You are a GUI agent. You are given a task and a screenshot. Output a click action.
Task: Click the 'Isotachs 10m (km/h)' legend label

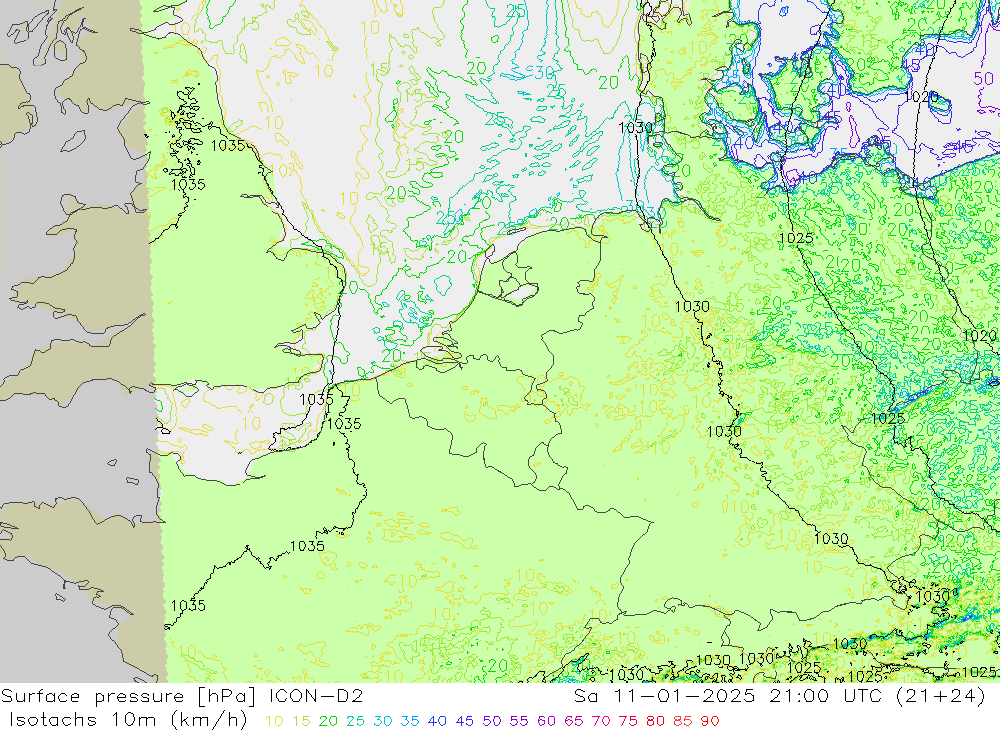pyautogui.click(x=128, y=720)
